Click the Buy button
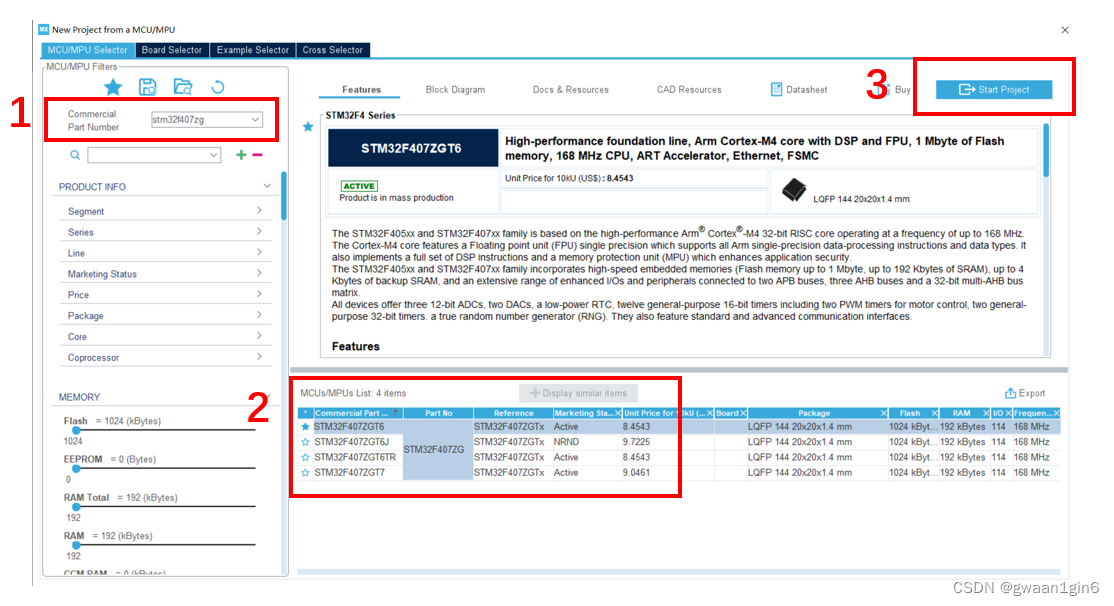Viewport: 1114px width, 606px height. [x=897, y=90]
